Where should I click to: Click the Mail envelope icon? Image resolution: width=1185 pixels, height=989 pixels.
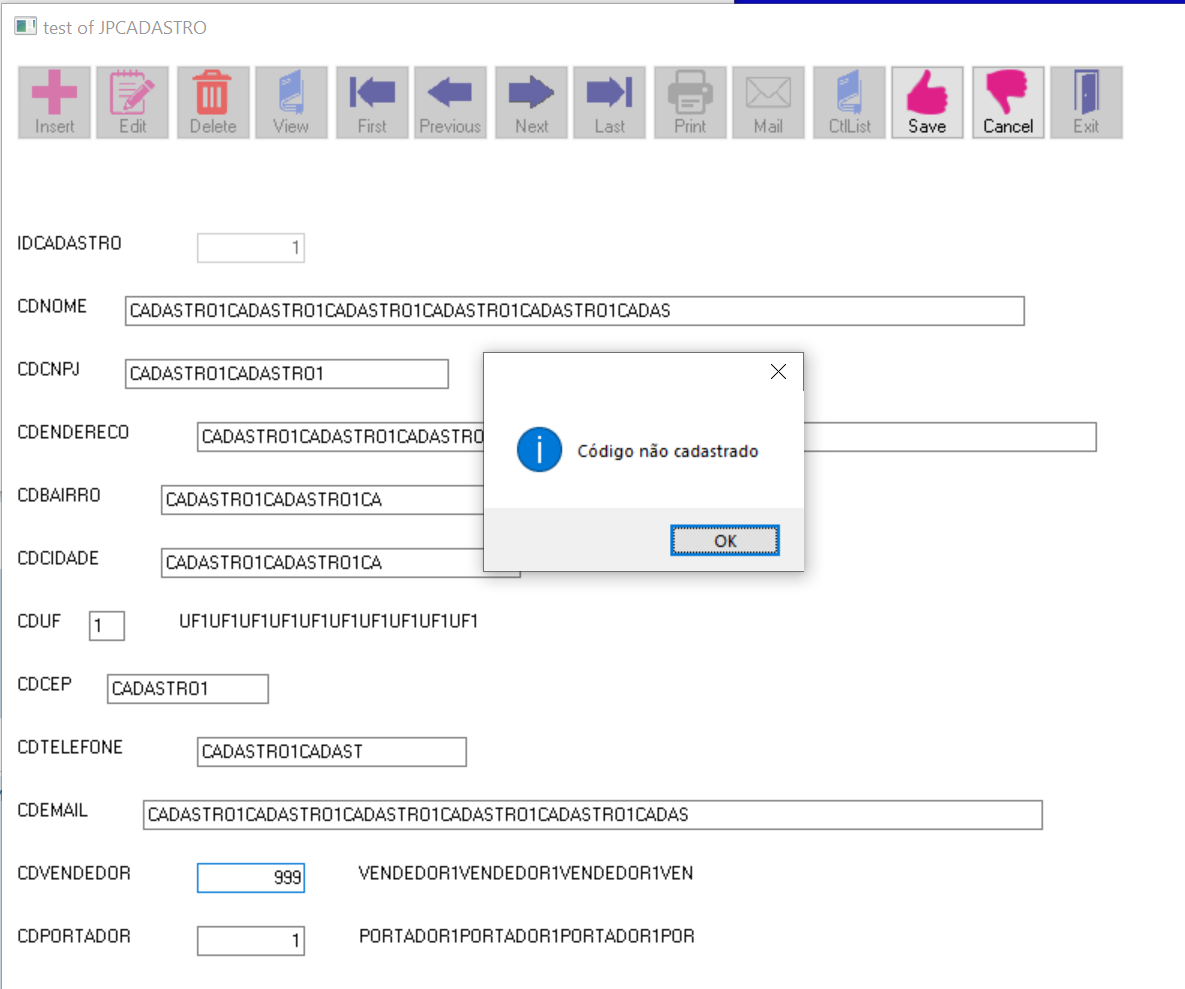pos(769,93)
